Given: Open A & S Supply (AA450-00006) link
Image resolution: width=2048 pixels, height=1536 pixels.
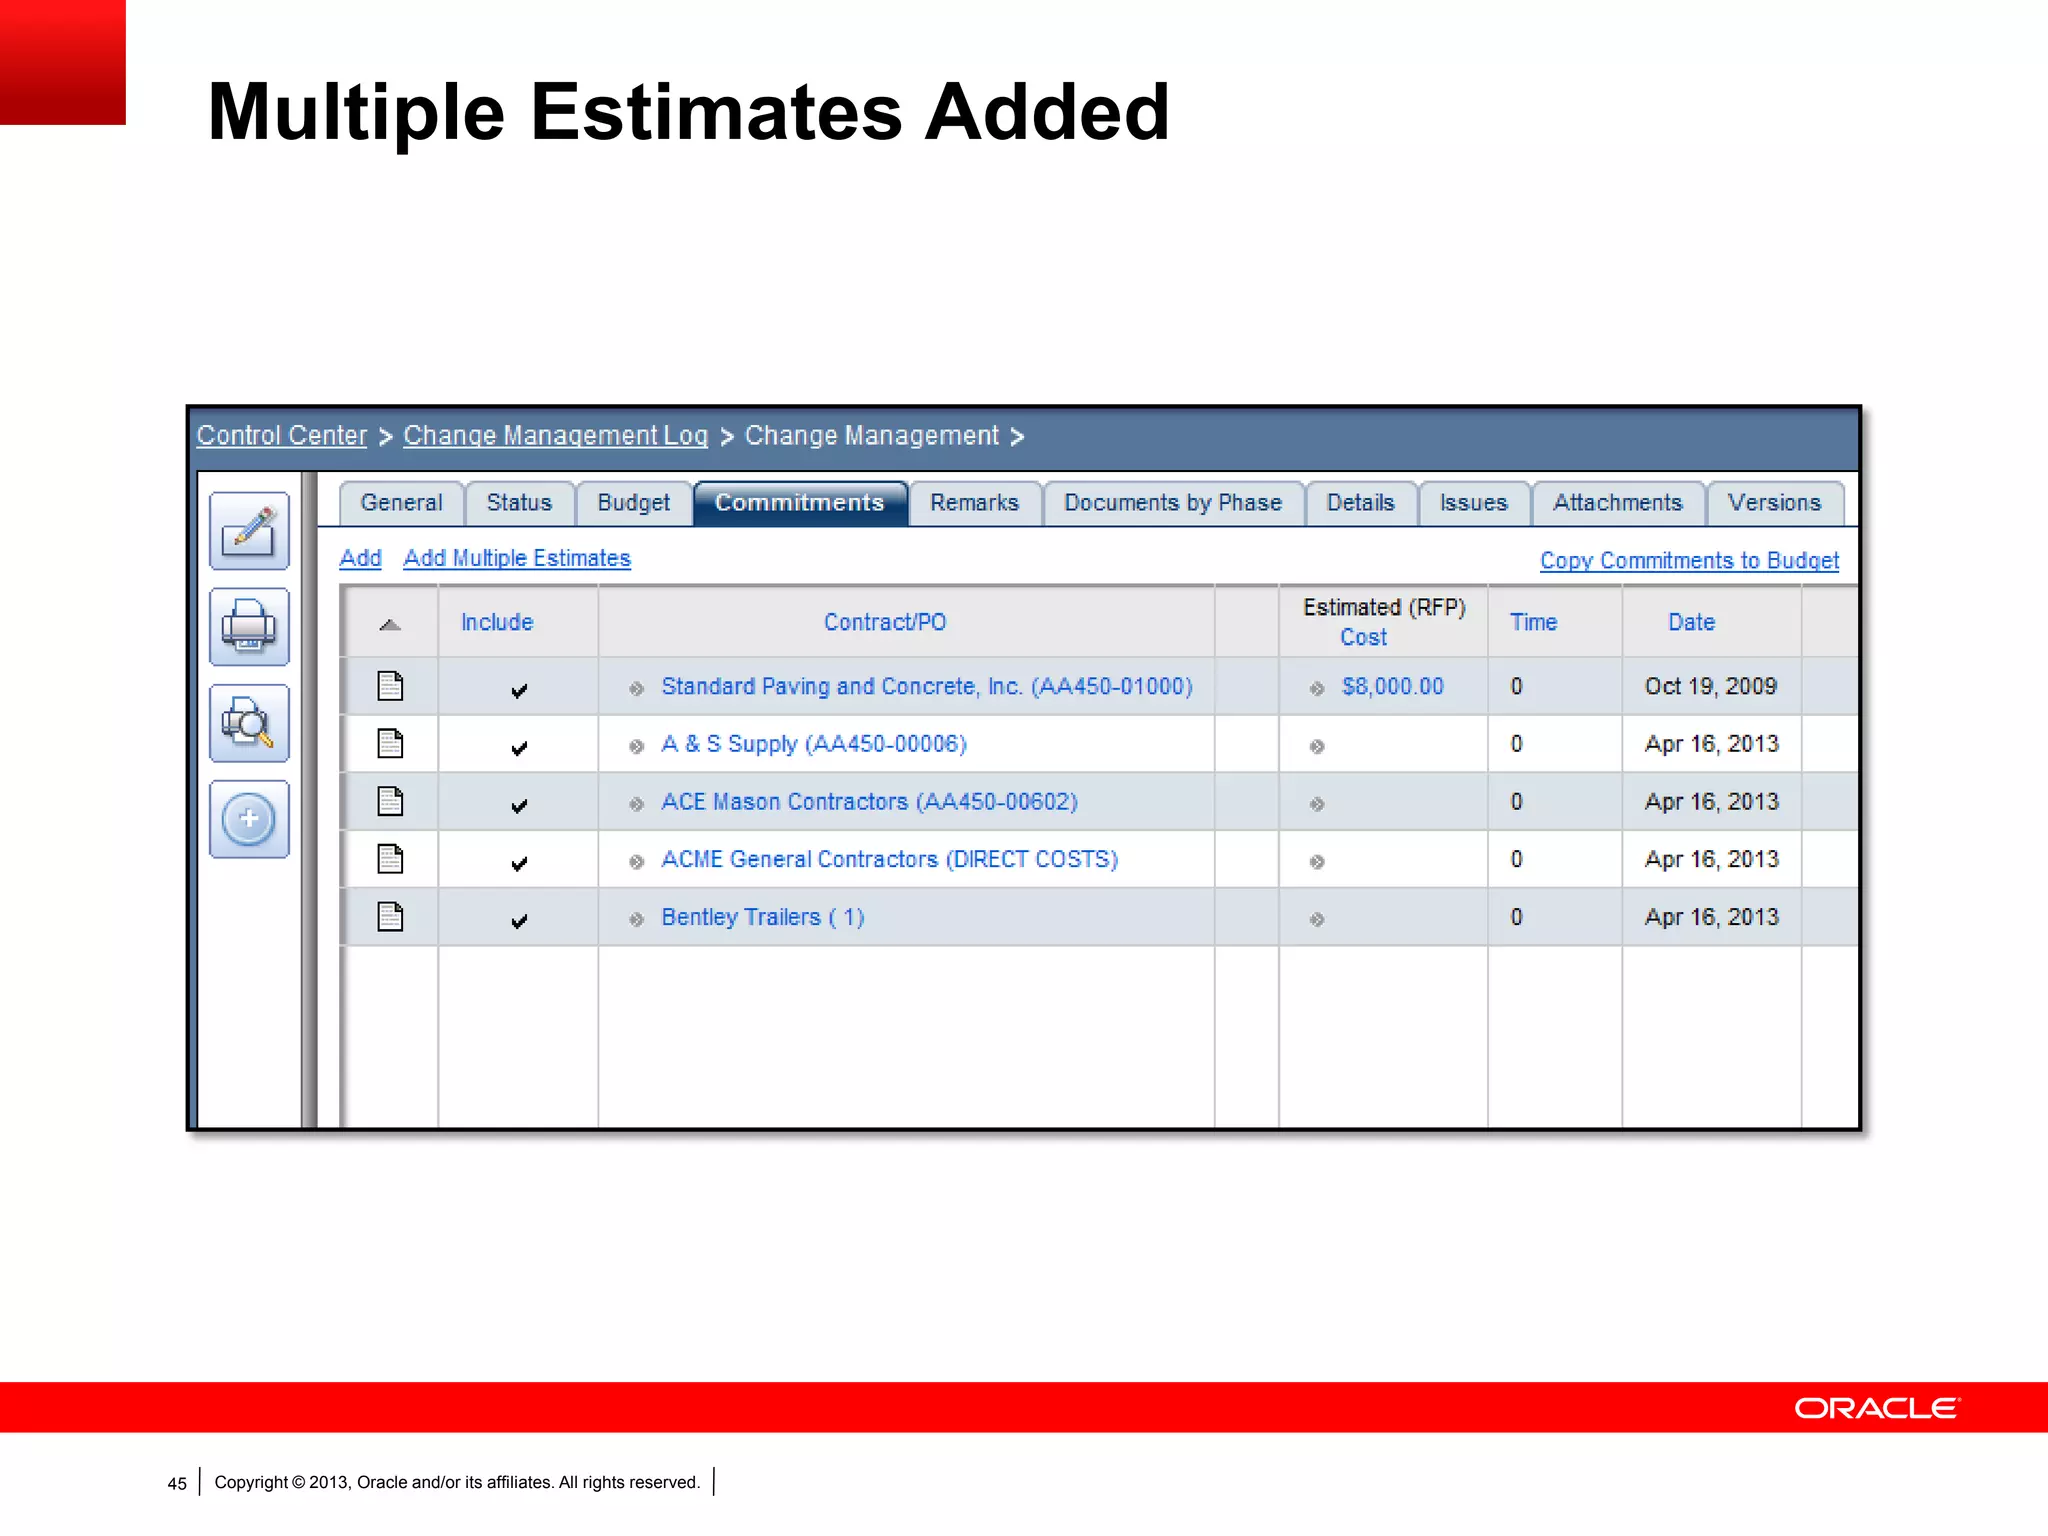Looking at the screenshot, I should coord(814,744).
